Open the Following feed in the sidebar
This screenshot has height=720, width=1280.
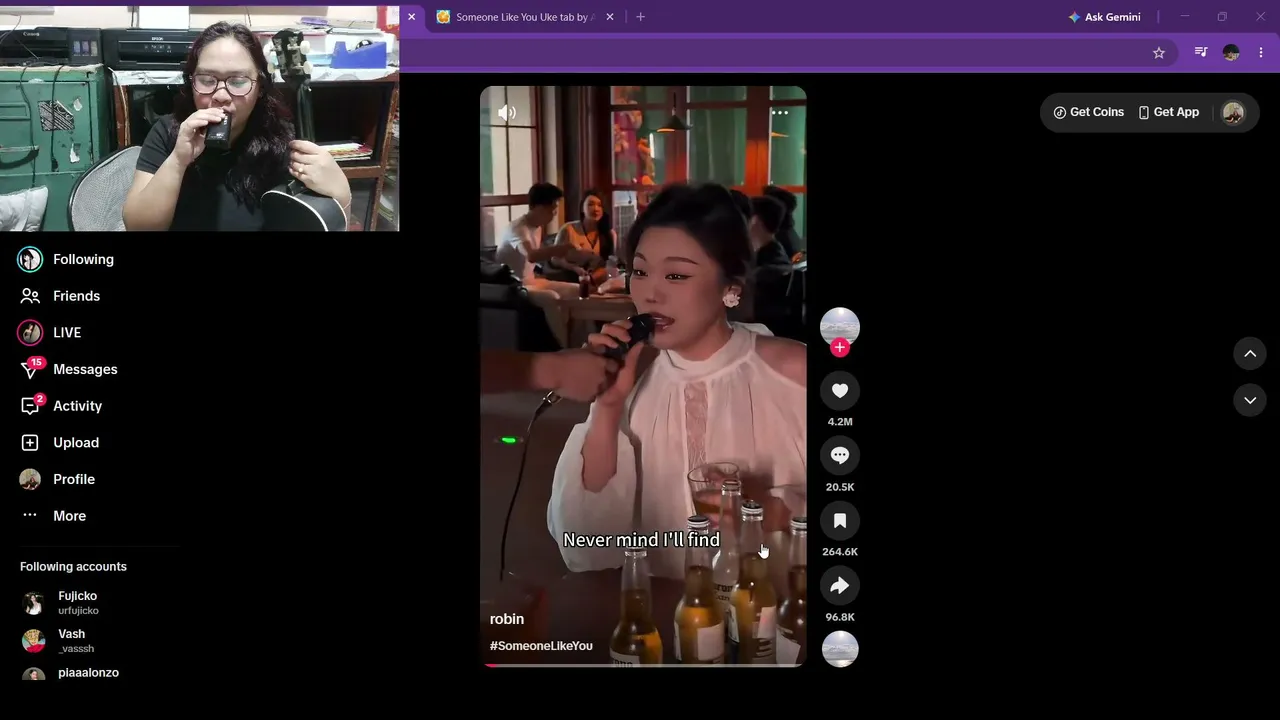67,259
